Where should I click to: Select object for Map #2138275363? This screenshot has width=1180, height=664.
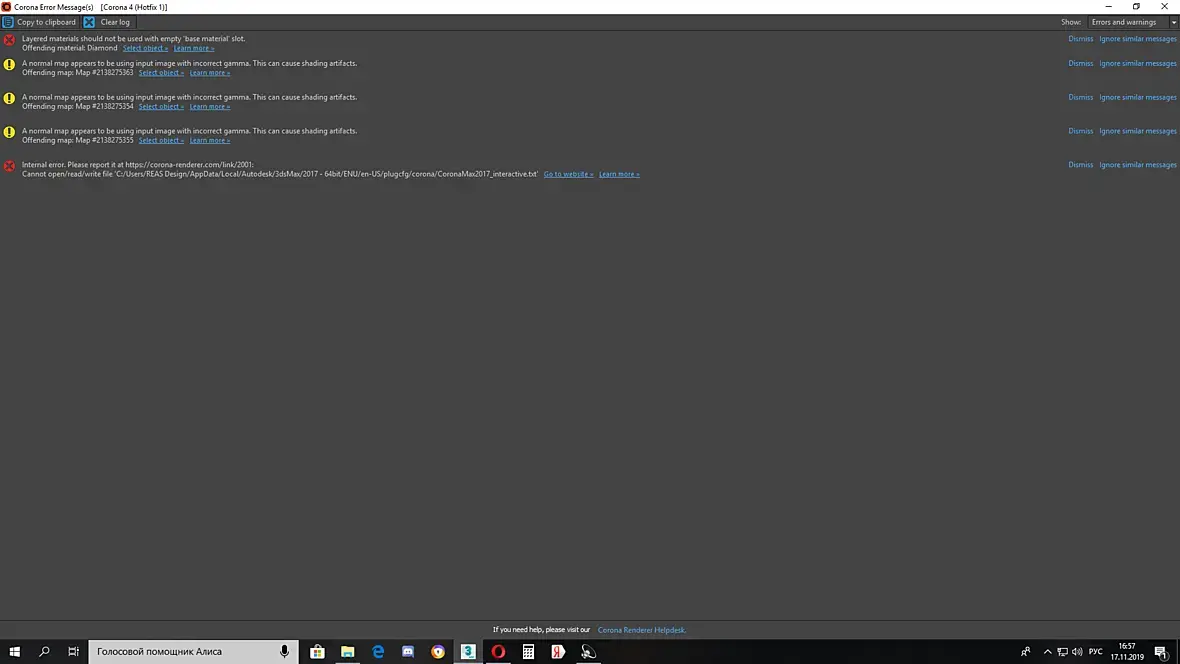coord(161,73)
